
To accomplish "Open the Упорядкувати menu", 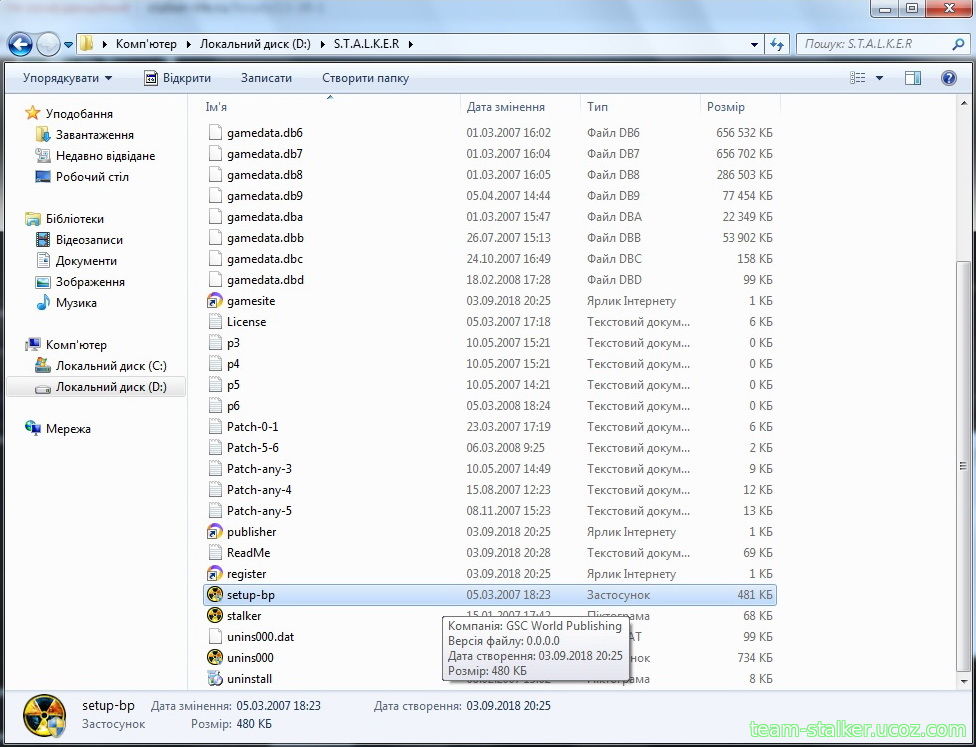I will pyautogui.click(x=67, y=78).
